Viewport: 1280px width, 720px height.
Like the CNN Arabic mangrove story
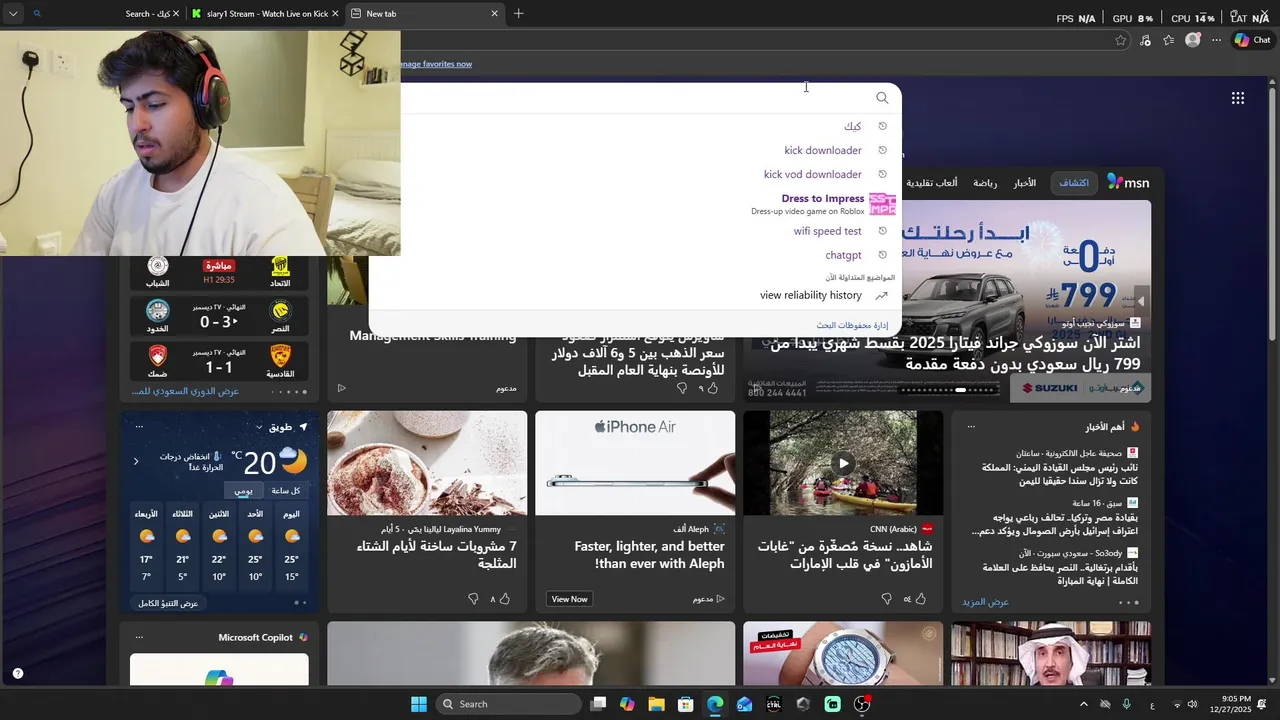pos(920,599)
